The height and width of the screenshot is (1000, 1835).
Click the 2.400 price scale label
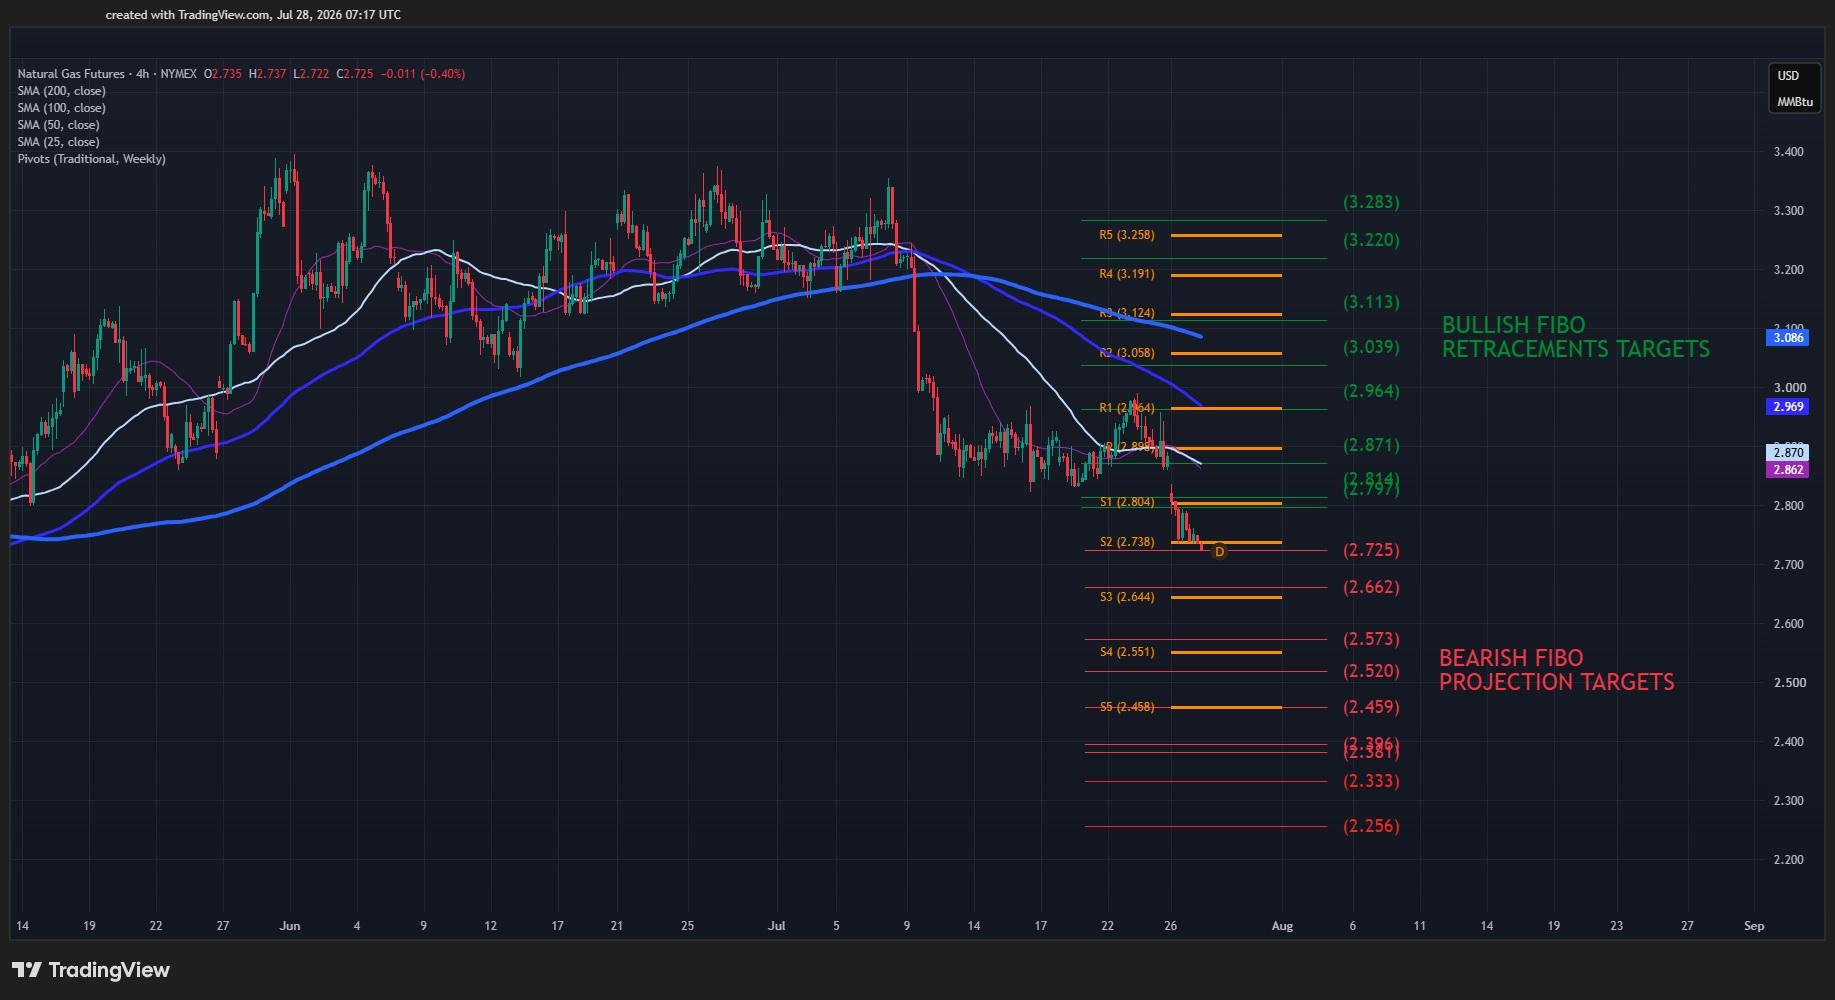pos(1788,742)
